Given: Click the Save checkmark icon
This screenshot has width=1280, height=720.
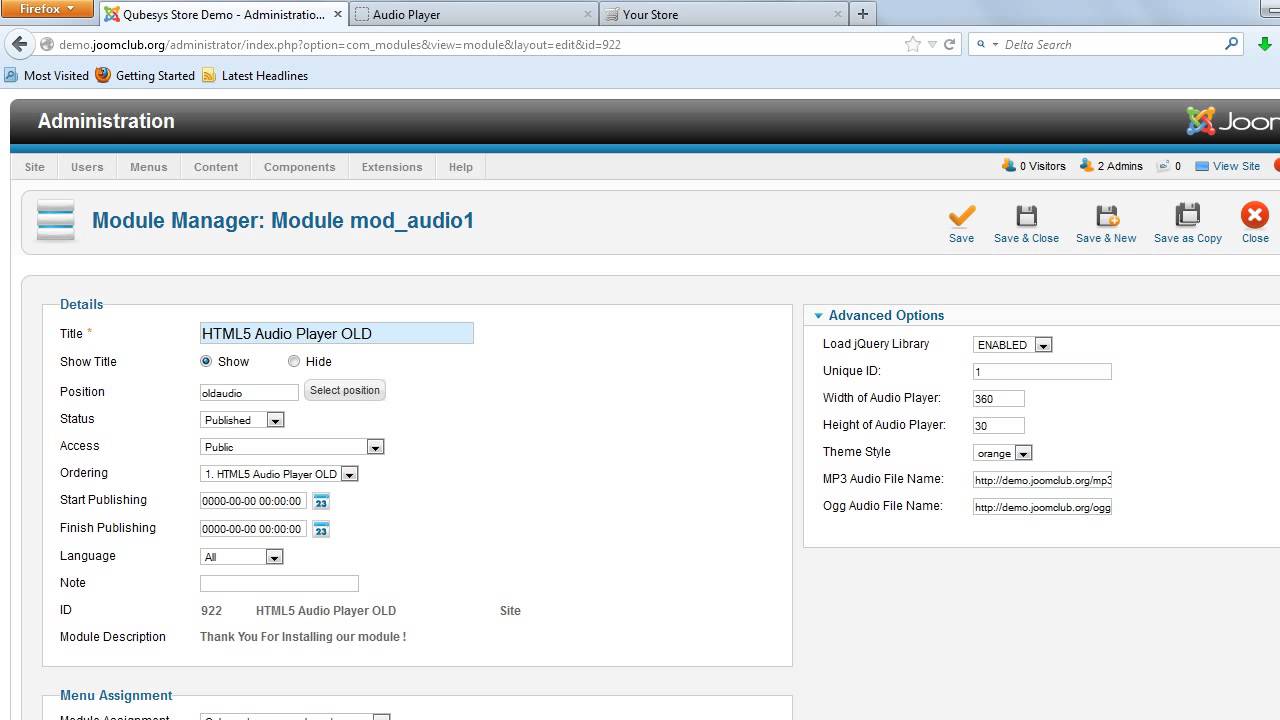Looking at the screenshot, I should [962, 216].
